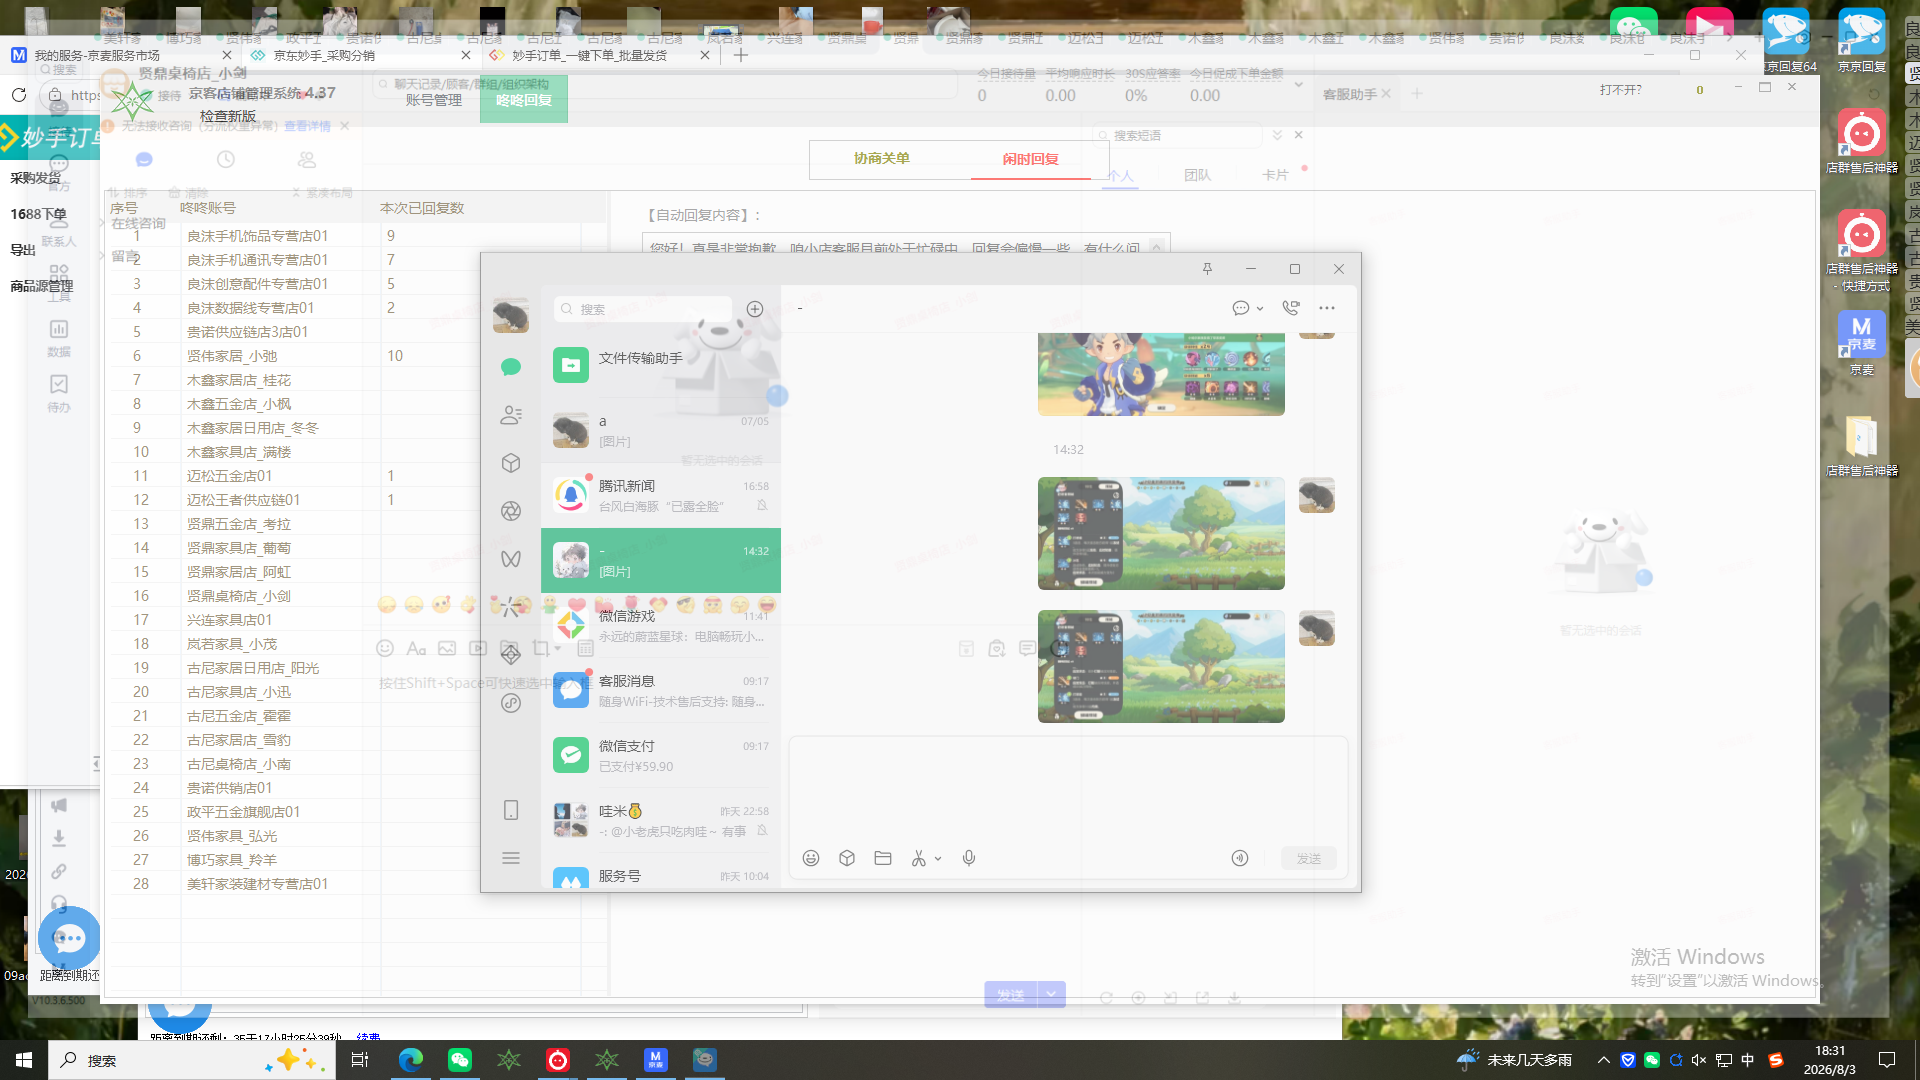
Task: Click the 搜索短语 search field
Action: tap(1178, 135)
